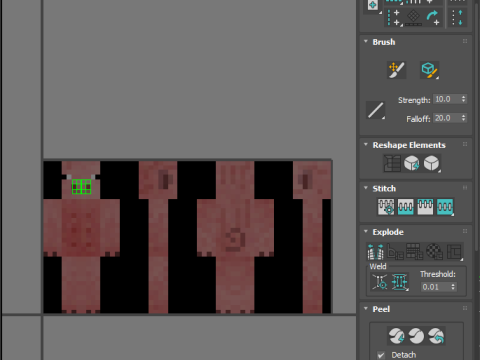Click the Strength label

click(x=414, y=100)
